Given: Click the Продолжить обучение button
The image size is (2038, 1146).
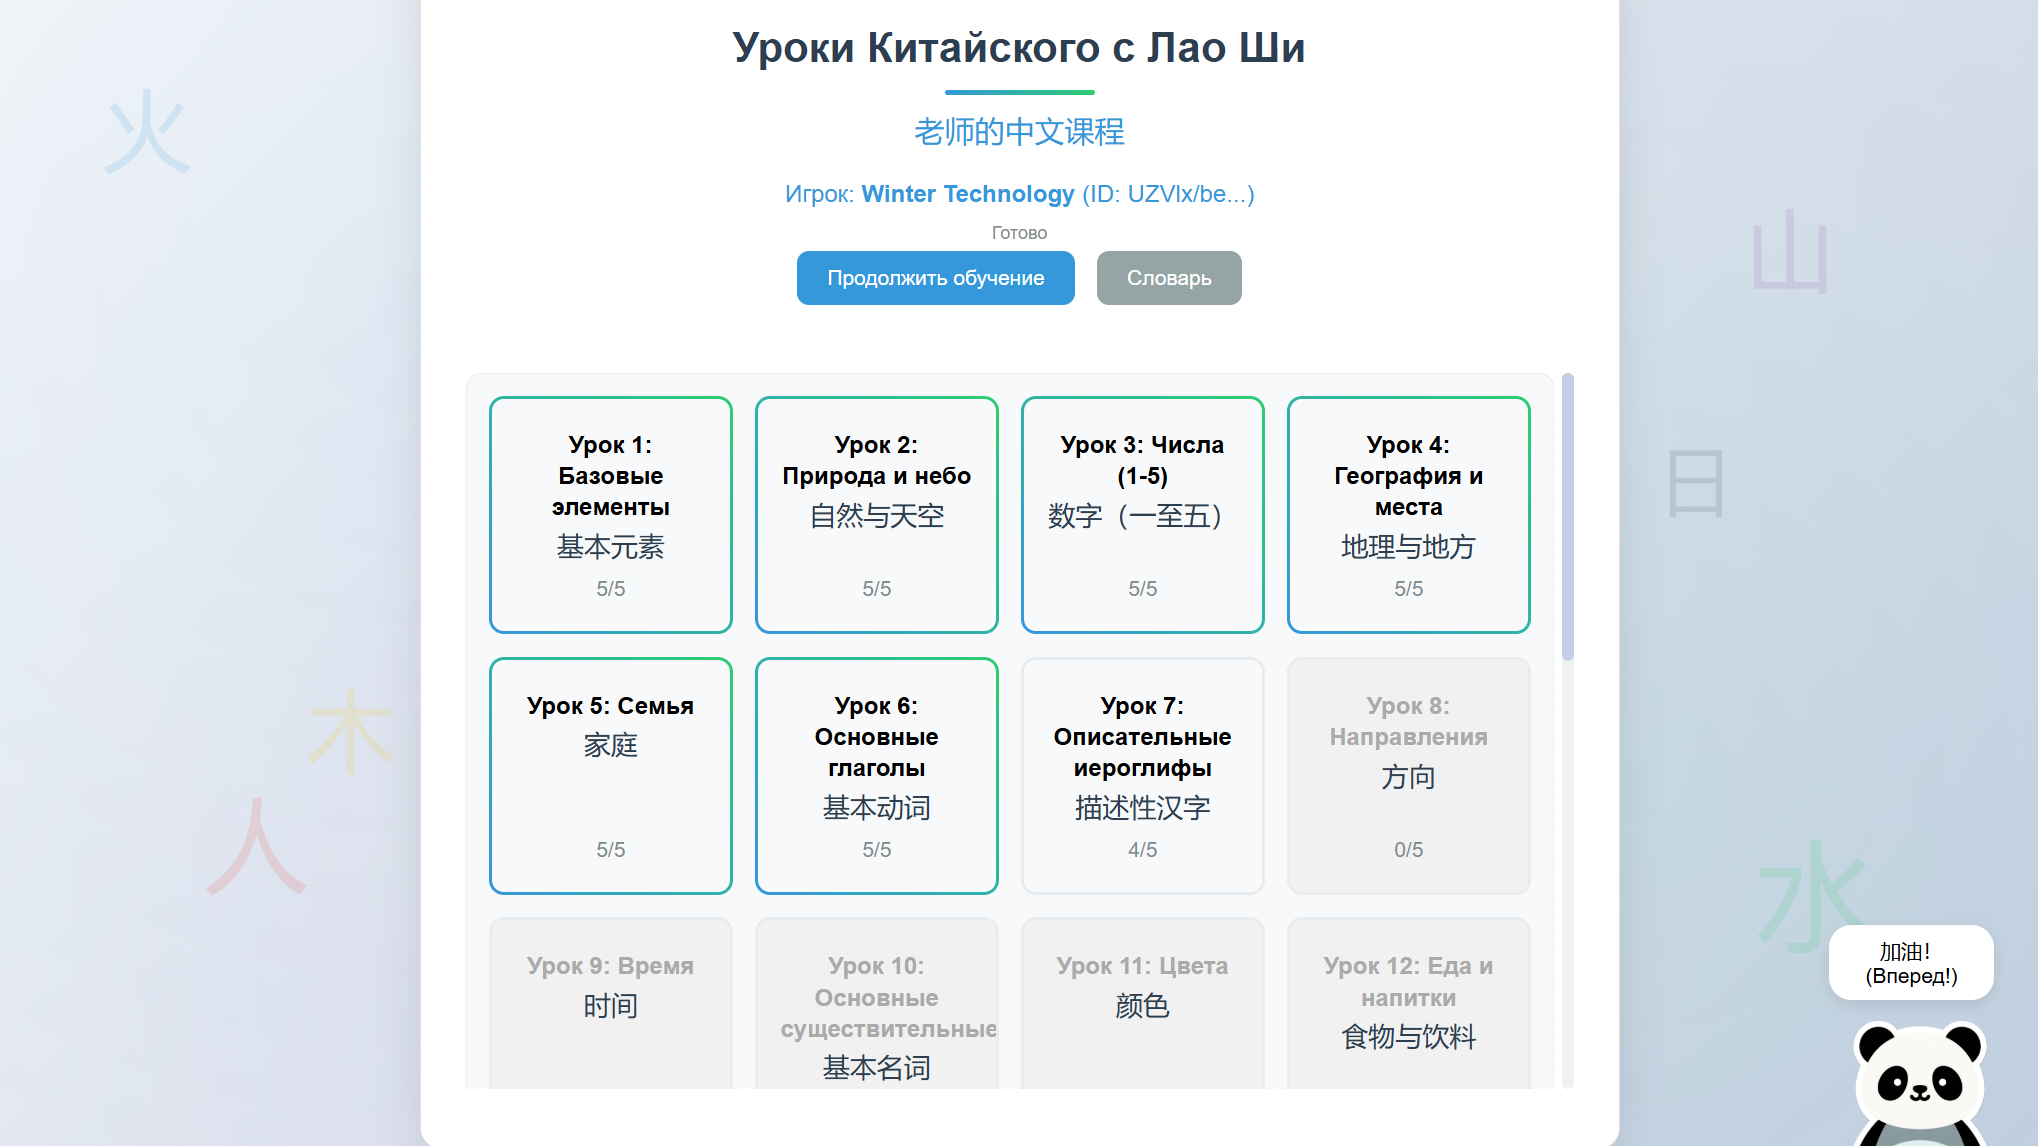Looking at the screenshot, I should pyautogui.click(x=935, y=278).
